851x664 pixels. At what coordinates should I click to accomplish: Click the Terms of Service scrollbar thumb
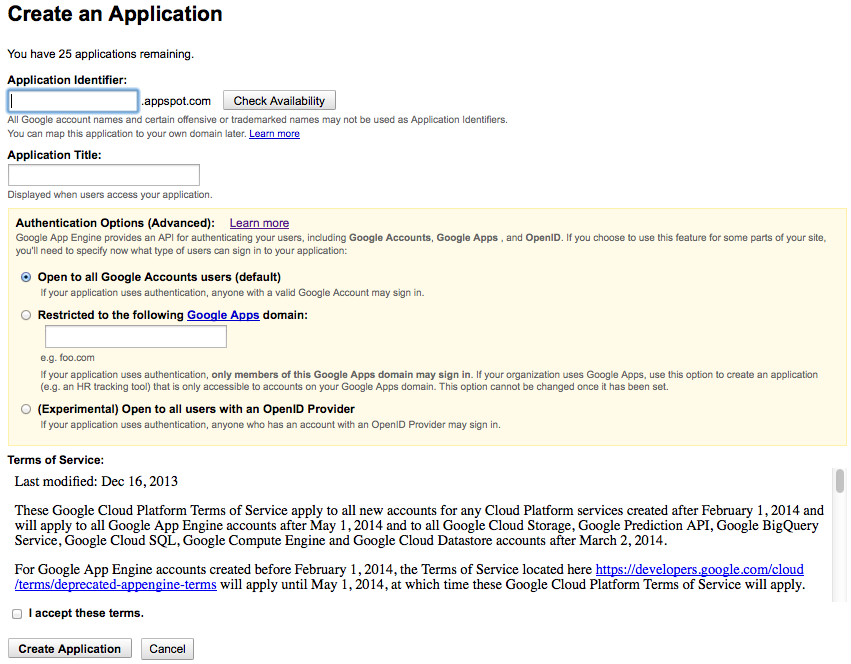(840, 480)
